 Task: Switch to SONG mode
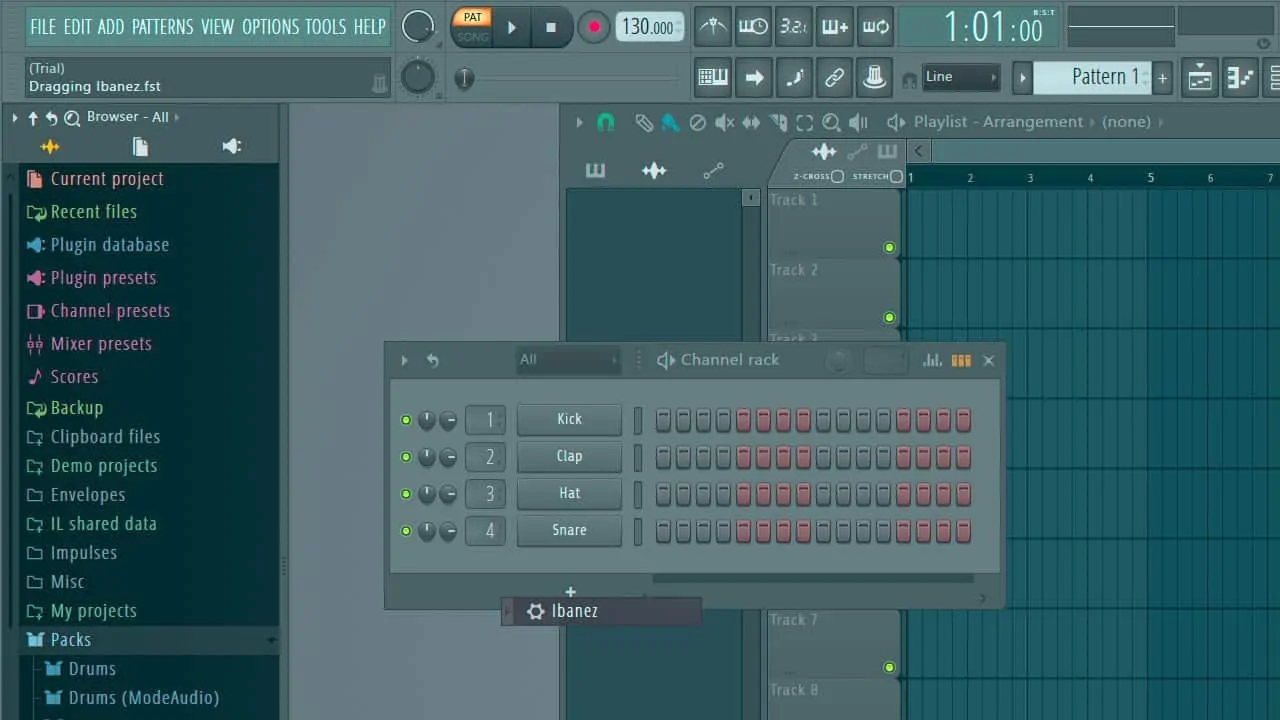pos(471,37)
